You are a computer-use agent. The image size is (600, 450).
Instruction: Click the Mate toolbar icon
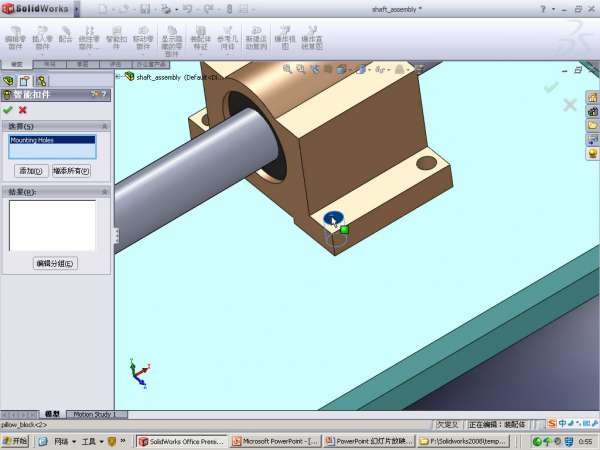click(x=66, y=39)
